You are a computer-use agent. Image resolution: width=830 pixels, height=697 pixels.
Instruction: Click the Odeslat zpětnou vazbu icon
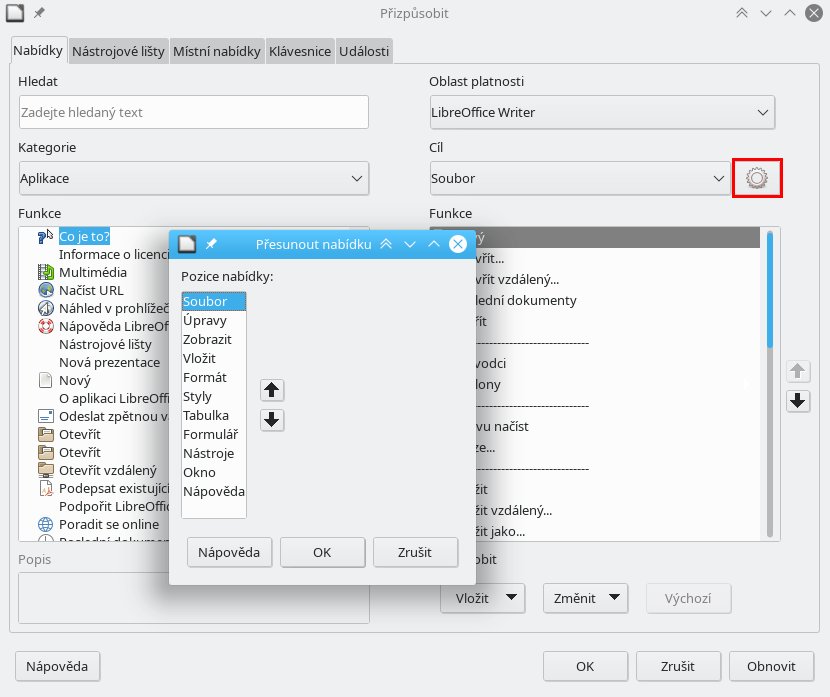[46, 416]
